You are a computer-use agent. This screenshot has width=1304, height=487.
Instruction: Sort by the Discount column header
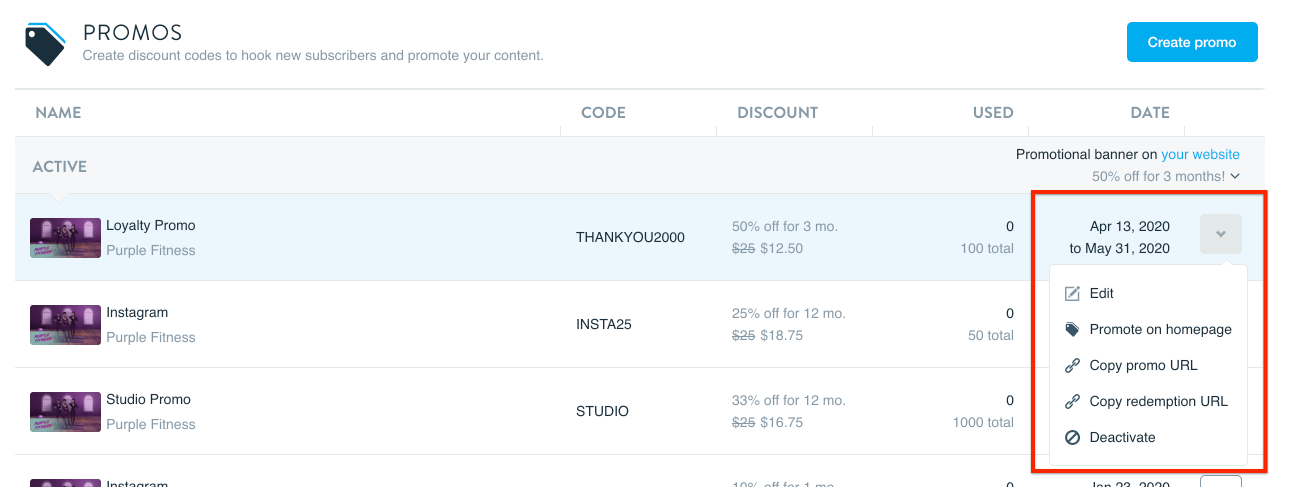click(777, 113)
